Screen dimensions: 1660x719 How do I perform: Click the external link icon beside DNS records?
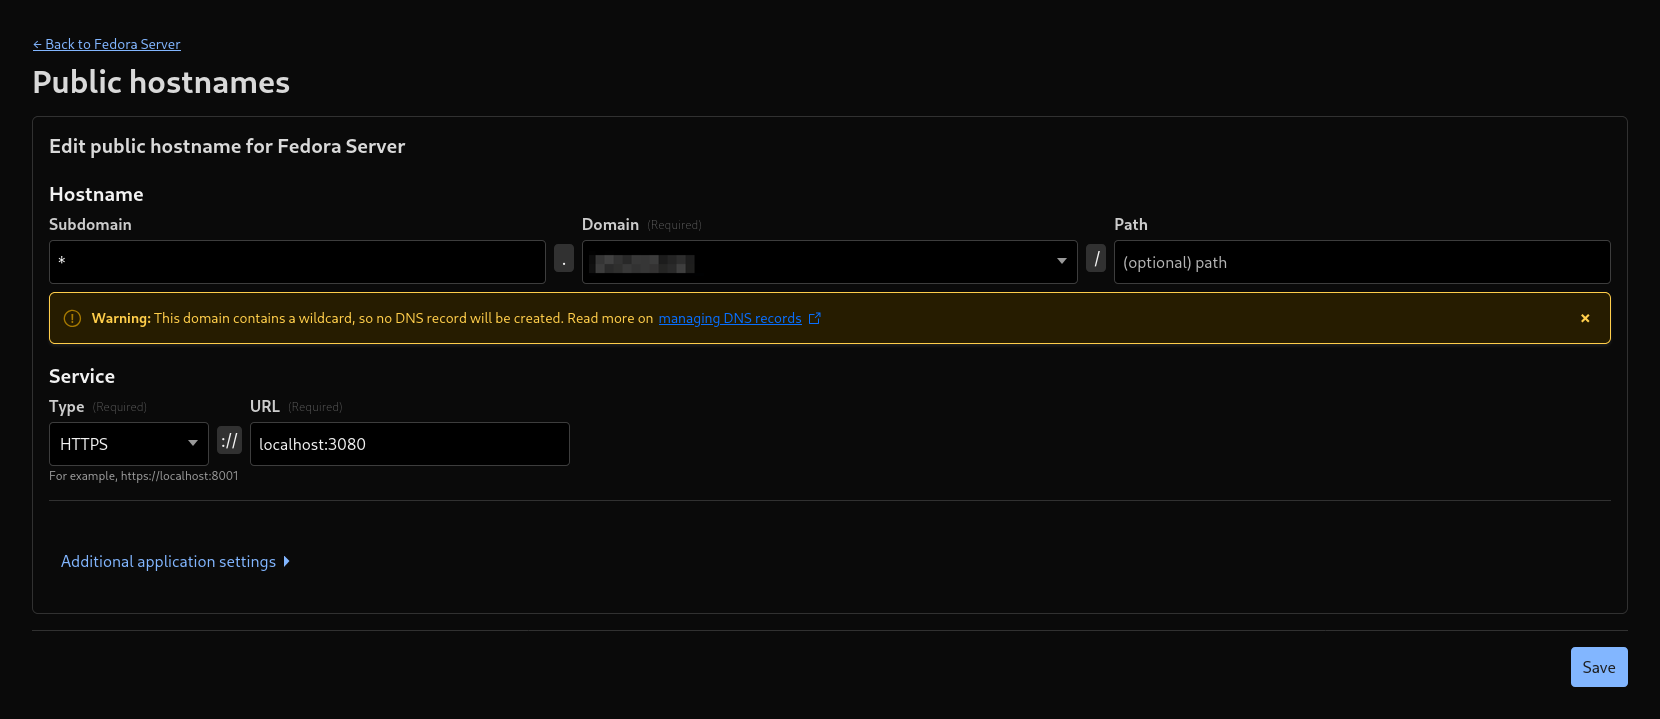(x=815, y=318)
